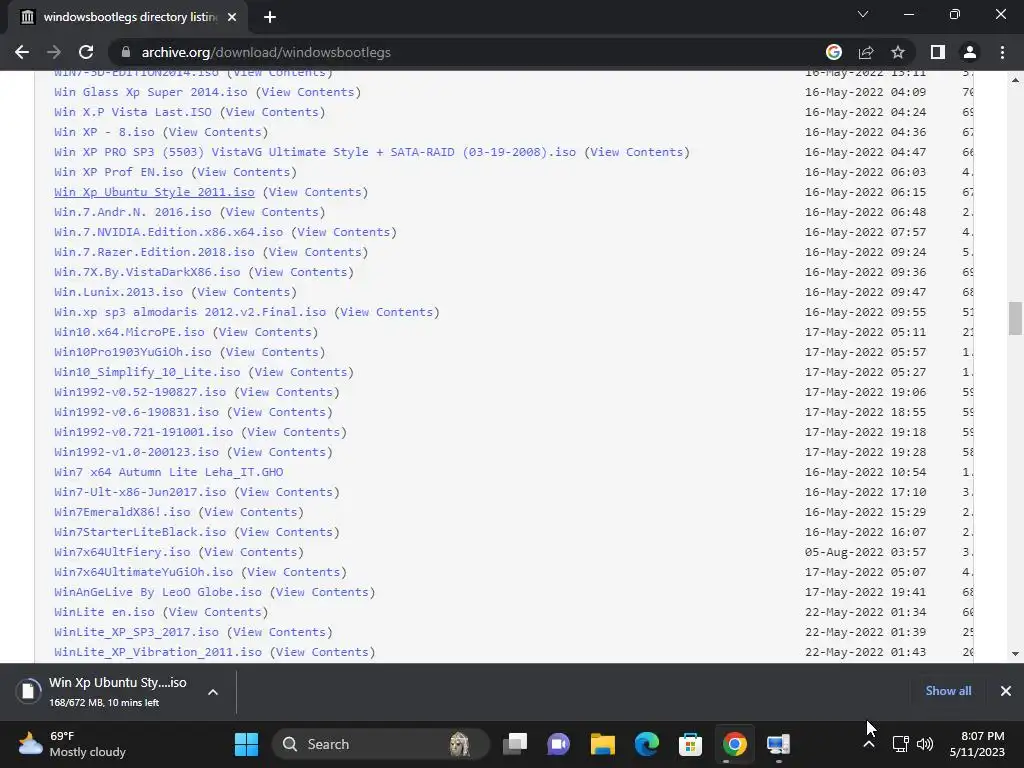The image size is (1024, 768).
Task: Download Win10Pro1903YuGiOh.iso
Action: [133, 352]
